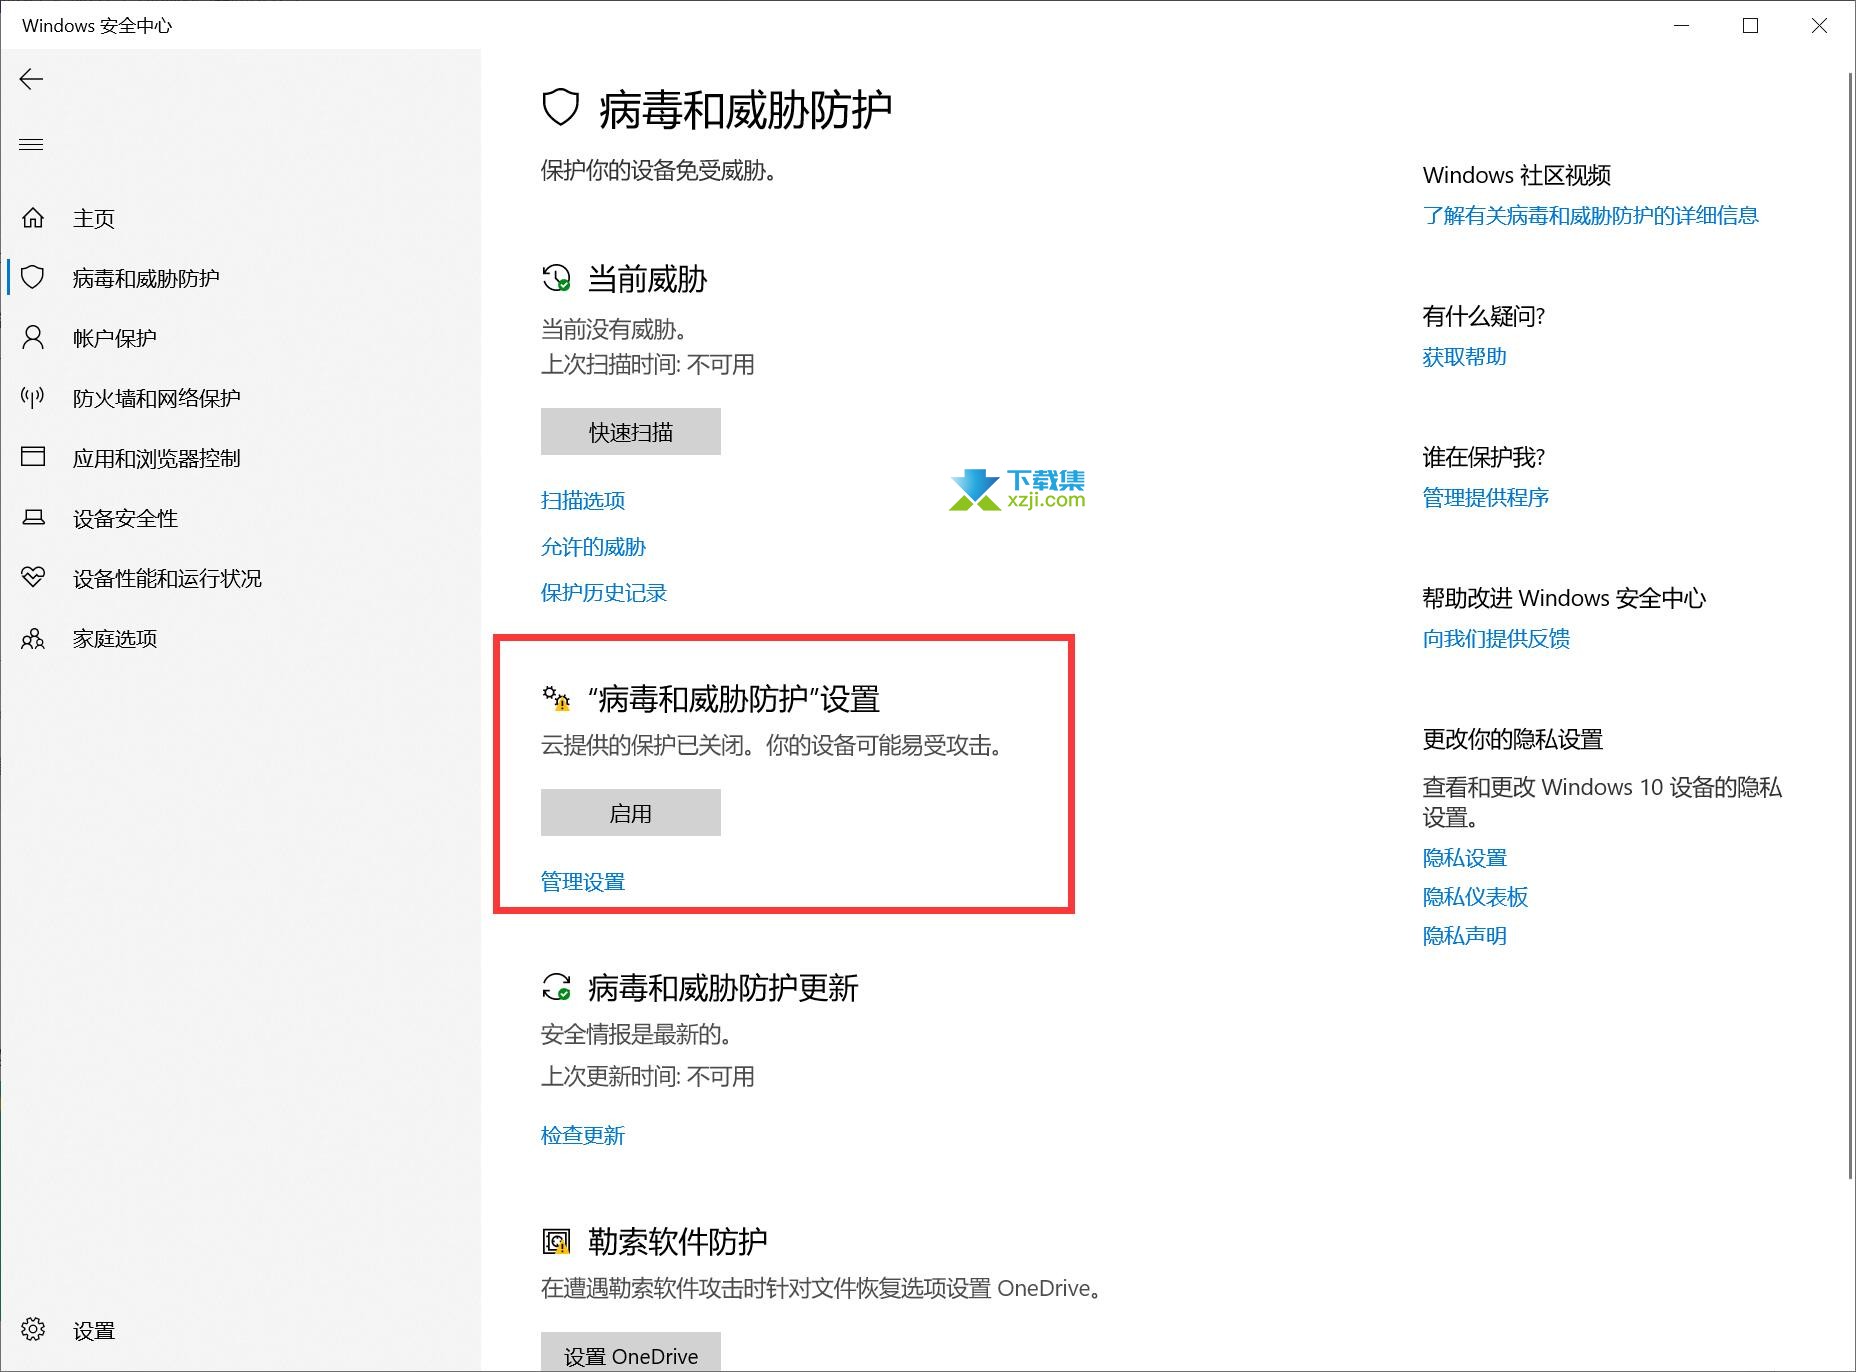Click the laptop icon for 设备安全性
Image resolution: width=1856 pixels, height=1372 pixels.
tap(33, 517)
